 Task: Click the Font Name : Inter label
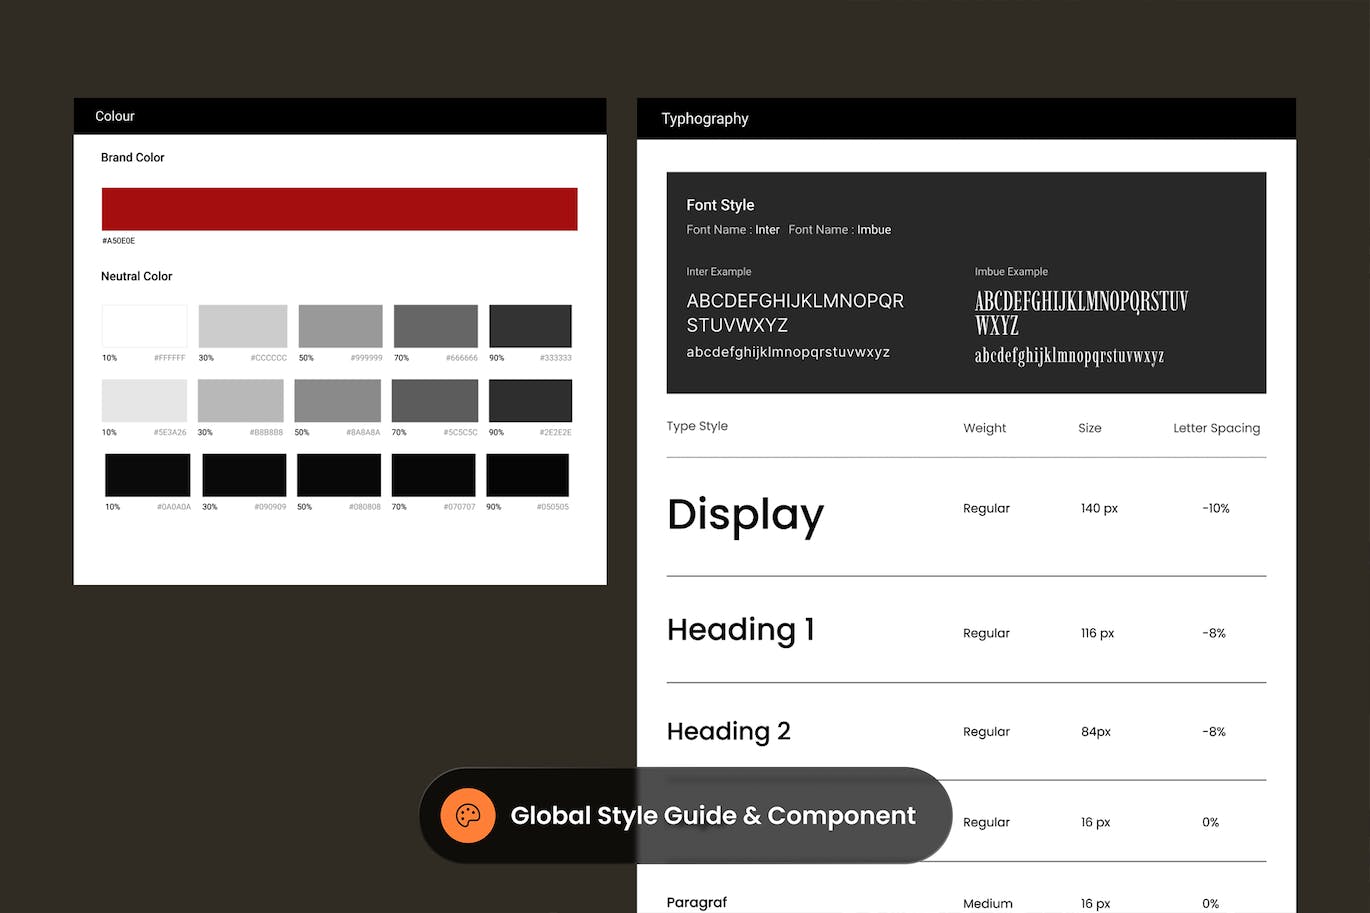pyautogui.click(x=732, y=230)
